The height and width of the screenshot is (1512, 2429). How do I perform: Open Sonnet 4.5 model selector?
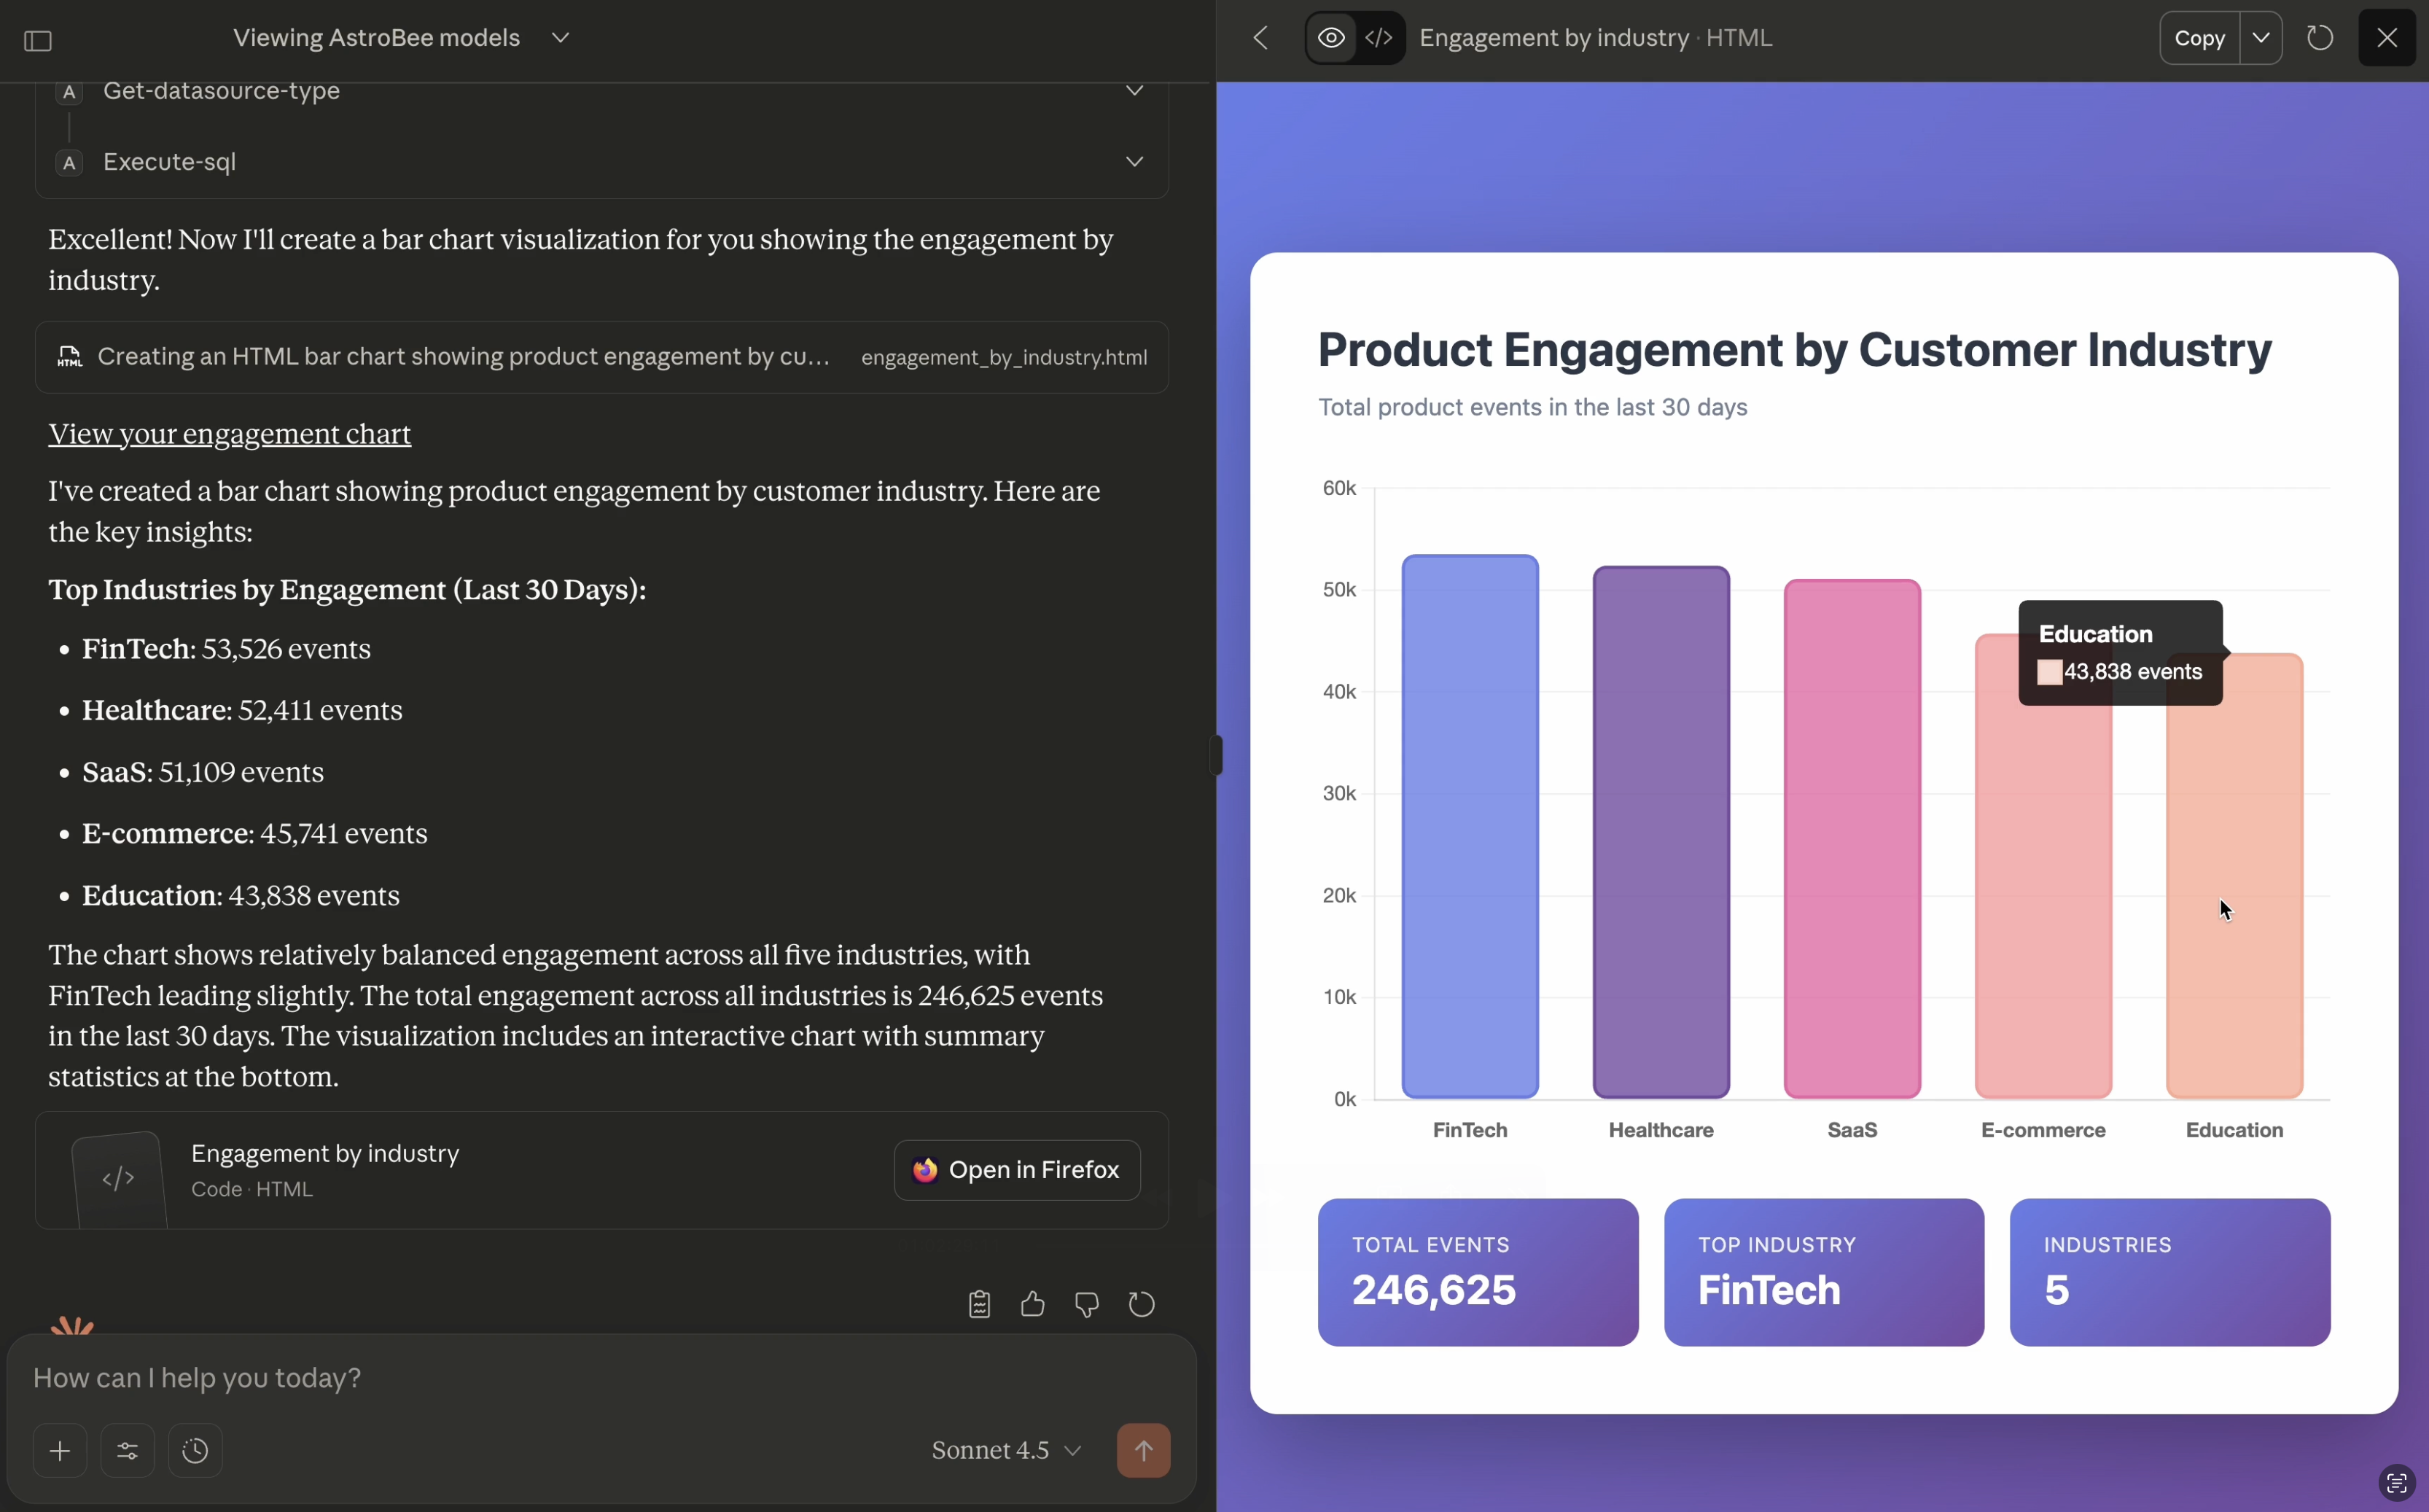1006,1450
